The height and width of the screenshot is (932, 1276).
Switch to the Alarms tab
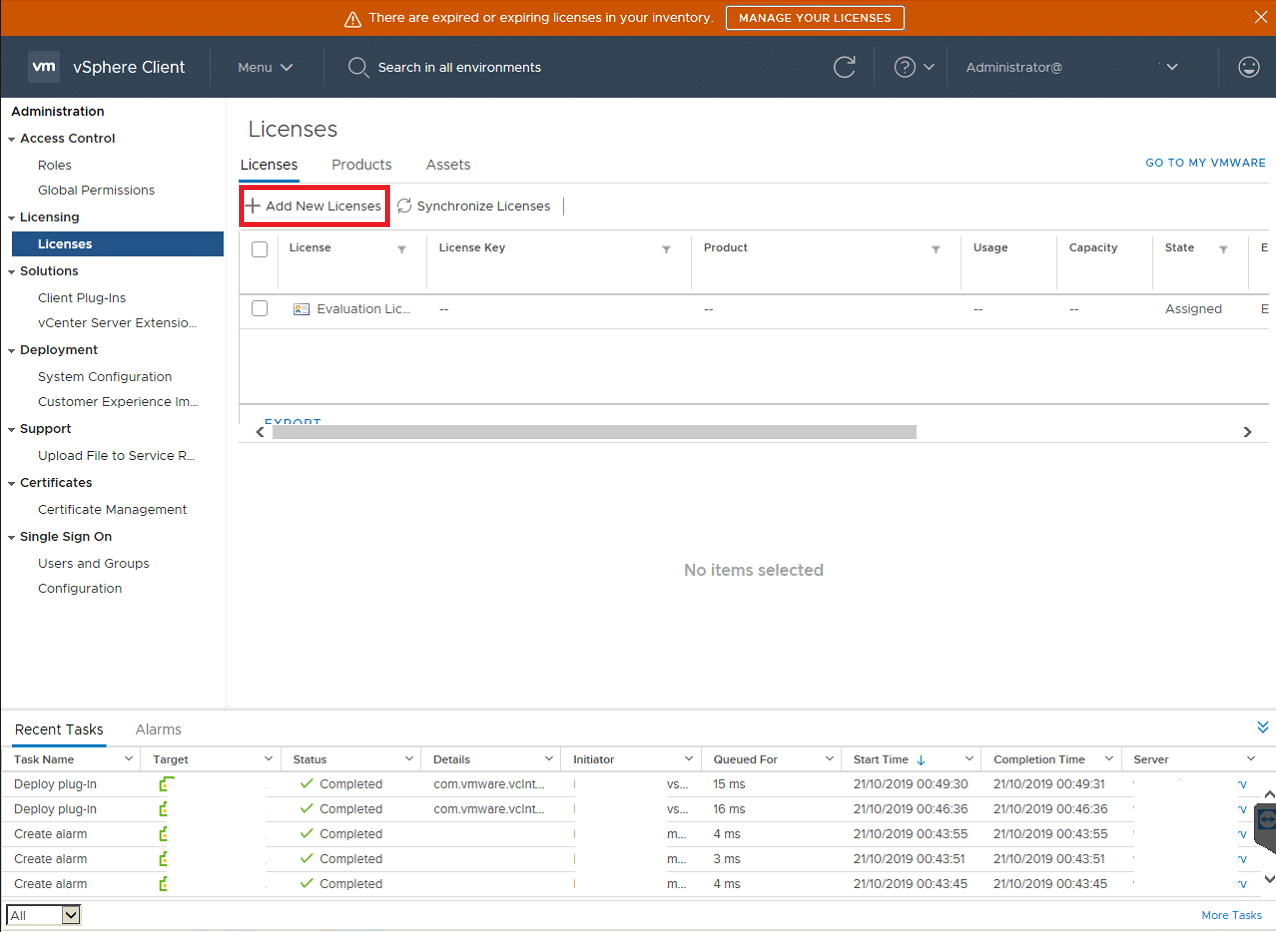point(158,729)
